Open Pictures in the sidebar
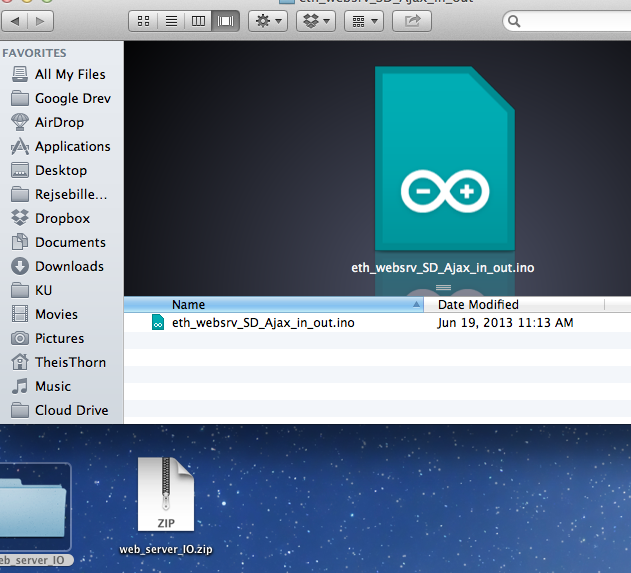Viewport: 631px width, 573px height. pos(48,338)
